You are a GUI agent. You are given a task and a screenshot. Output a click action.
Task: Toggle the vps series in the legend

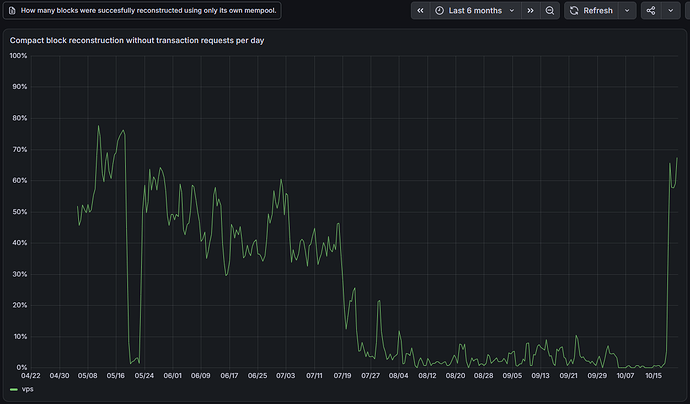tap(28, 389)
